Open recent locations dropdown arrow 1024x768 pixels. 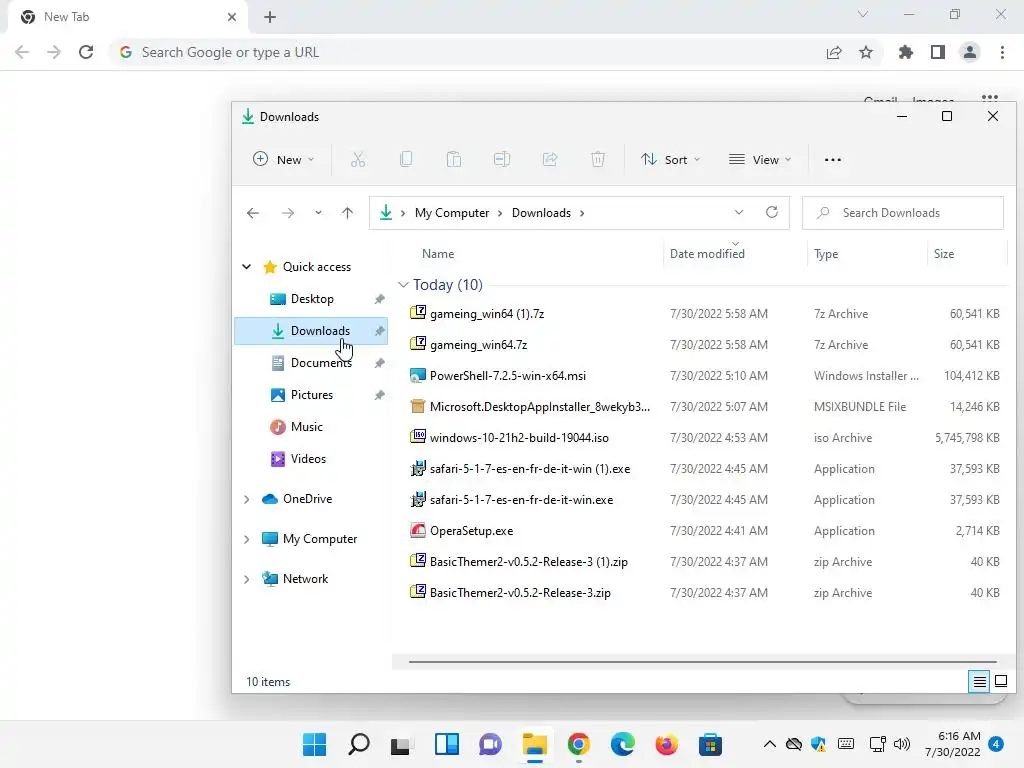[318, 213]
